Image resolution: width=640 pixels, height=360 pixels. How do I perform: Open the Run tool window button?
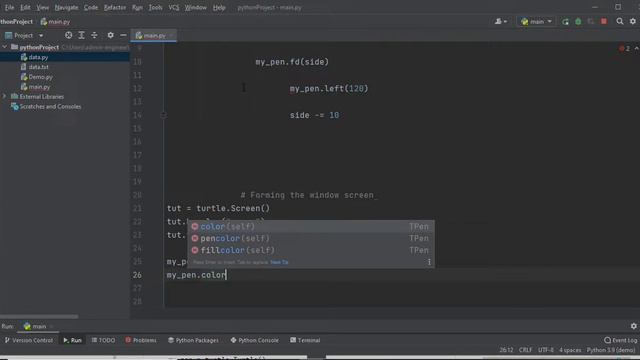pos(73,340)
